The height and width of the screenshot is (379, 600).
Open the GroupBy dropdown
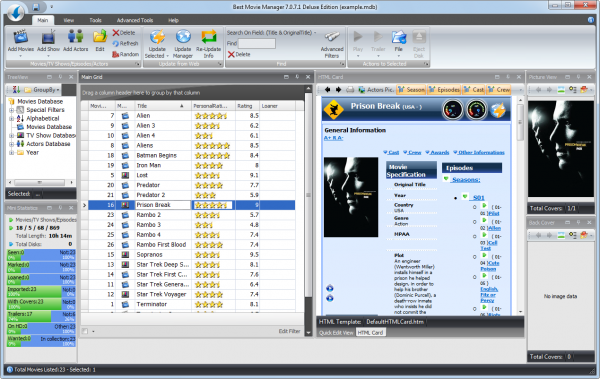point(42,90)
